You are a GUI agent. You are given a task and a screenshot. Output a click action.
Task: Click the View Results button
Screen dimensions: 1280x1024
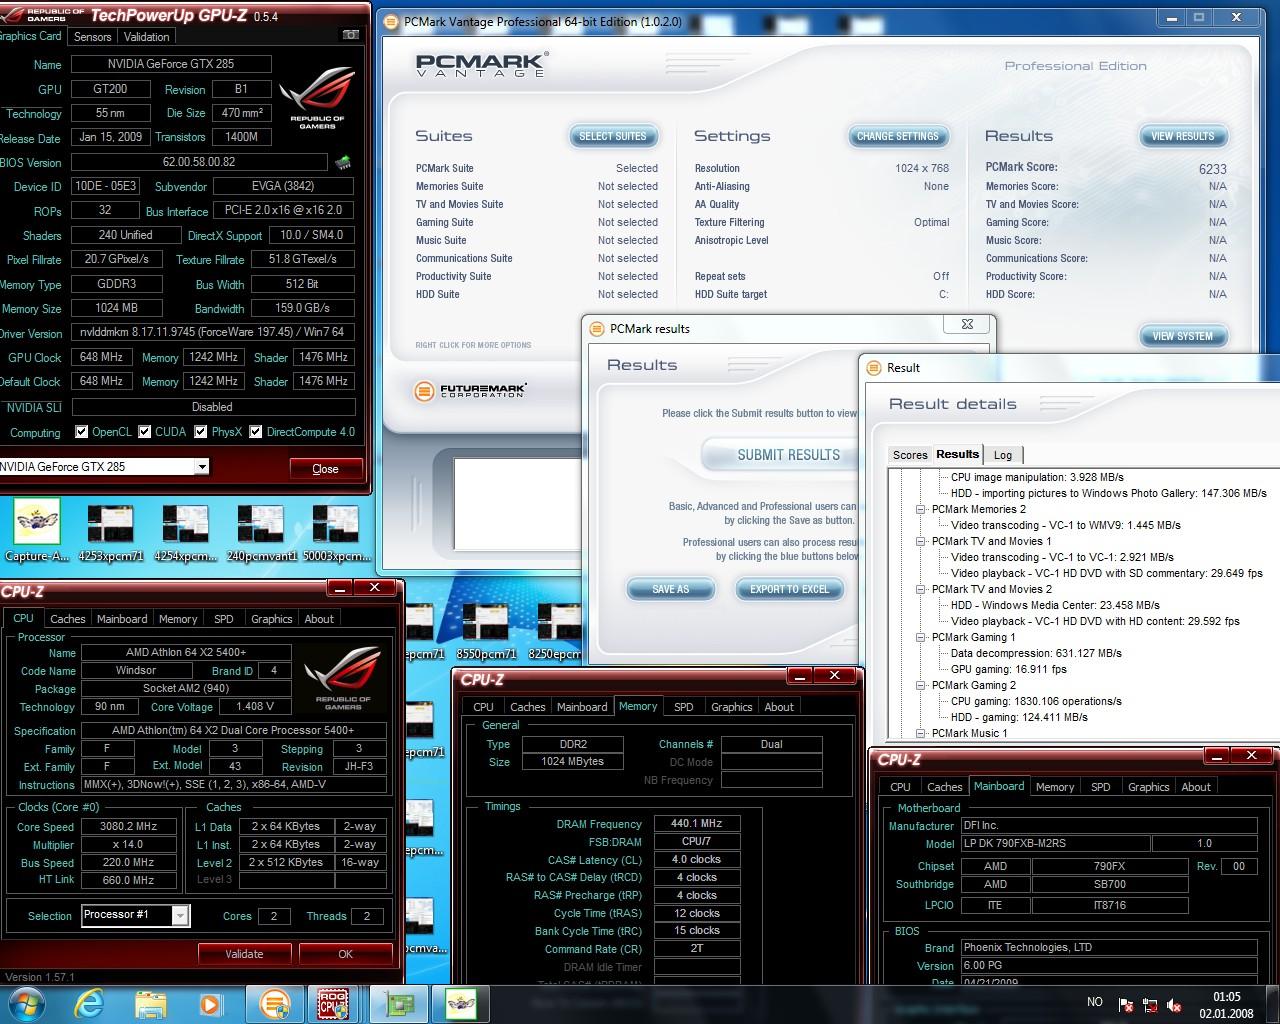pos(1183,136)
